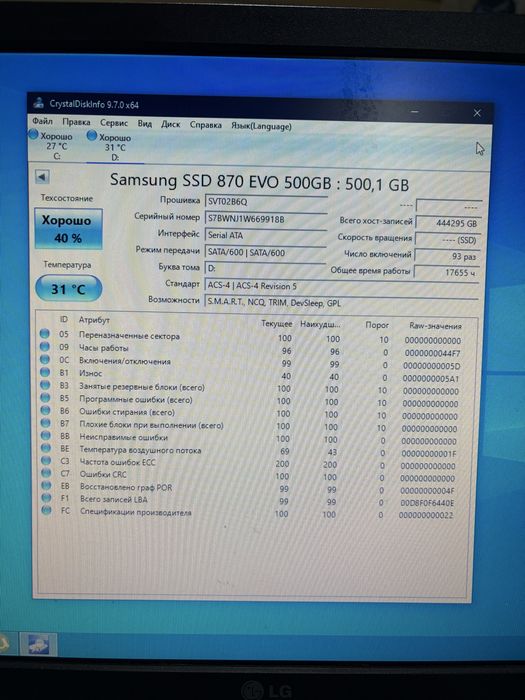Minimize the CrystalDiskInfo window
The image size is (525, 700).
[415, 111]
